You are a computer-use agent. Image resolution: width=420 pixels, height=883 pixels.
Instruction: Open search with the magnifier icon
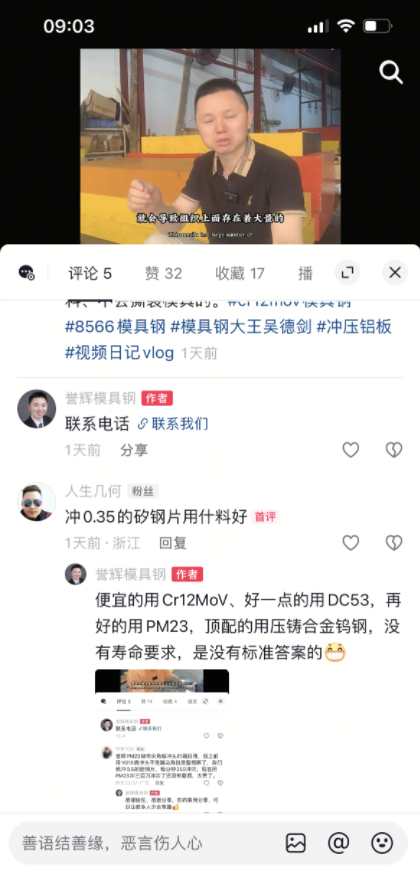(391, 72)
